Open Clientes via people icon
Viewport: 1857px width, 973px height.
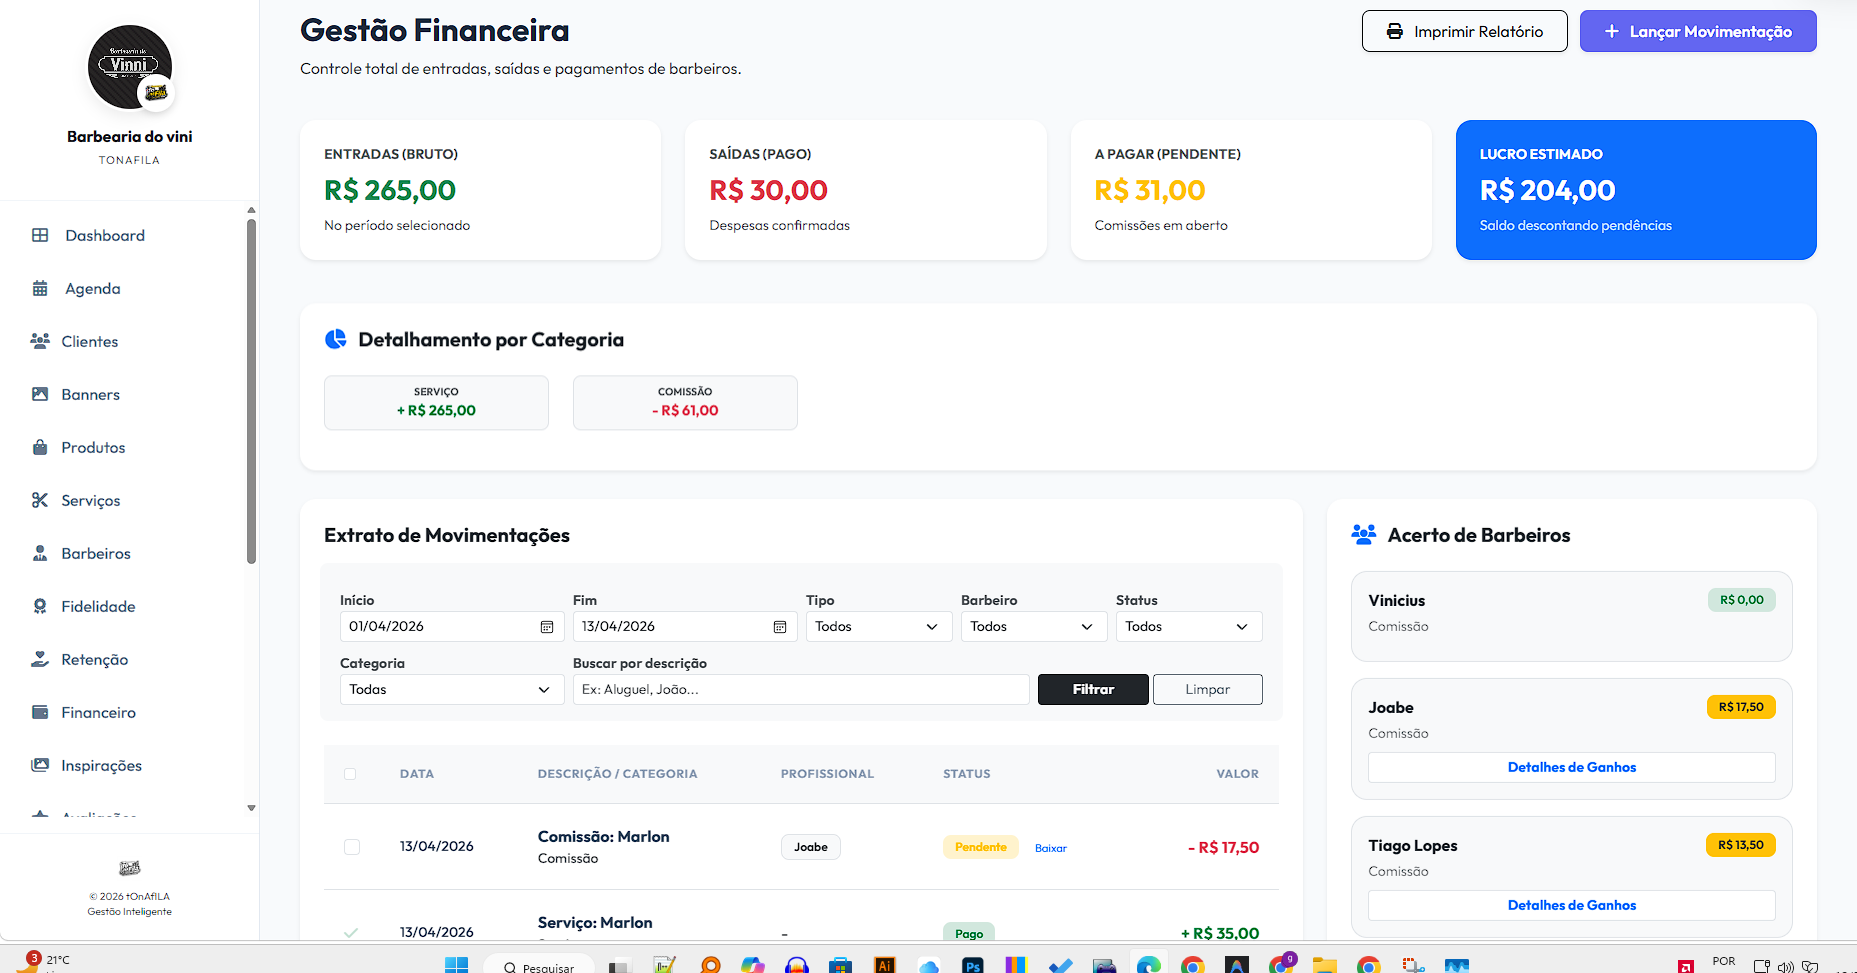(x=40, y=341)
